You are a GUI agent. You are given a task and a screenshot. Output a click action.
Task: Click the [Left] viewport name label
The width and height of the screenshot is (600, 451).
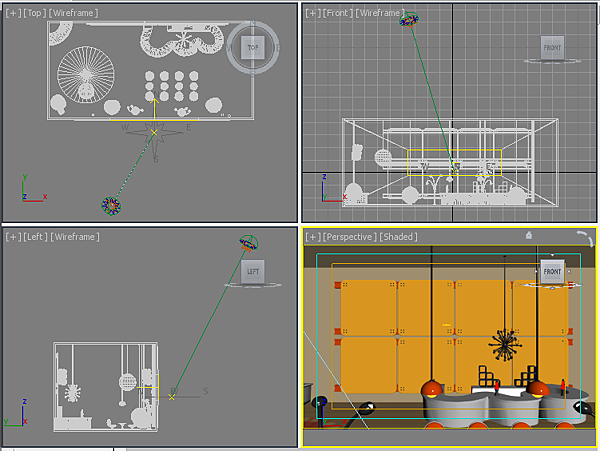tap(35, 237)
